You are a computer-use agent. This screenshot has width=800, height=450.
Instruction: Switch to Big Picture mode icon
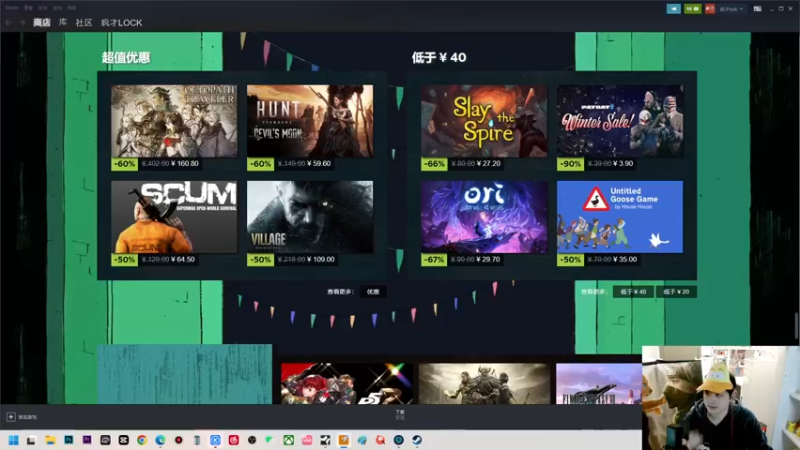[758, 9]
